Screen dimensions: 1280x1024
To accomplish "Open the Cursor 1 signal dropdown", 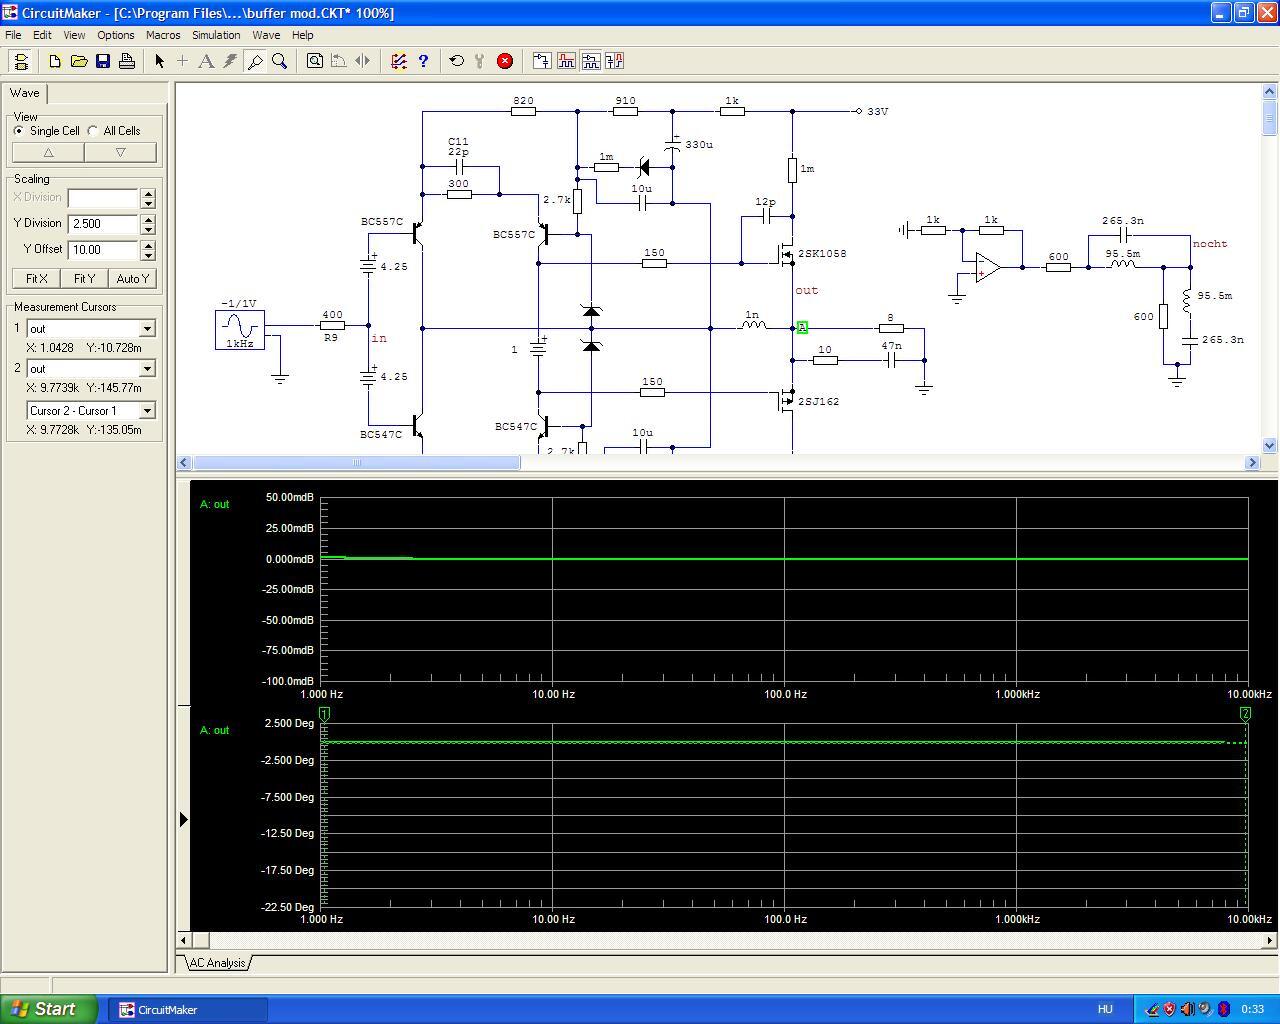I will [147, 329].
